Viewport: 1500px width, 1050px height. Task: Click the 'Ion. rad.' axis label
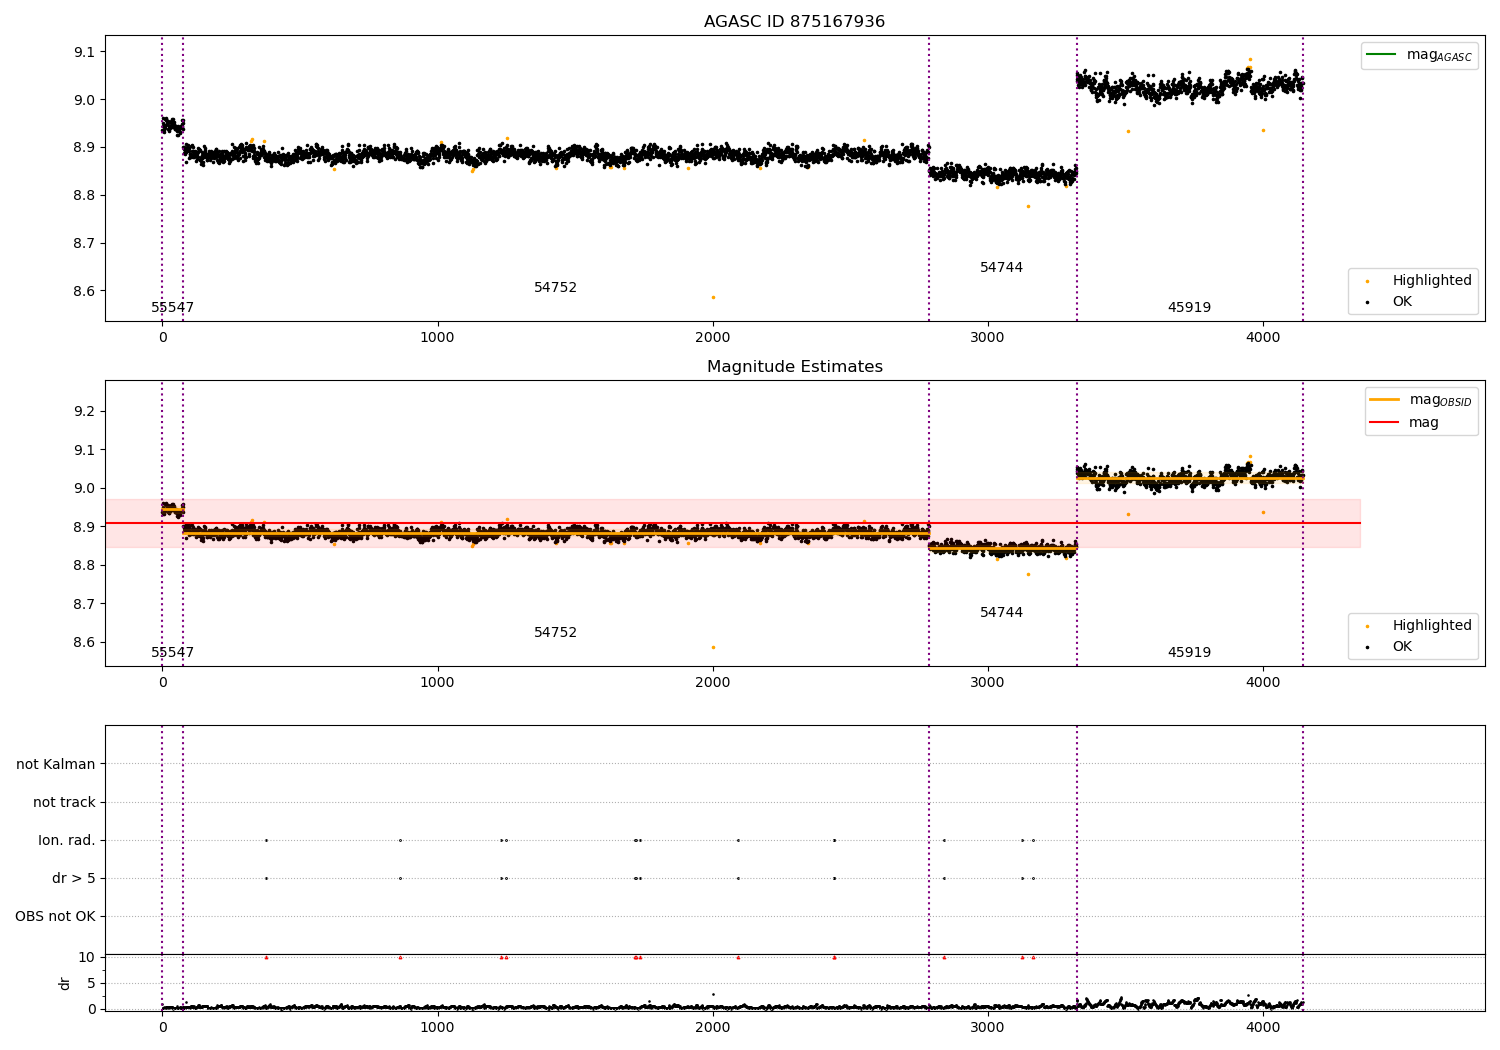[67, 840]
